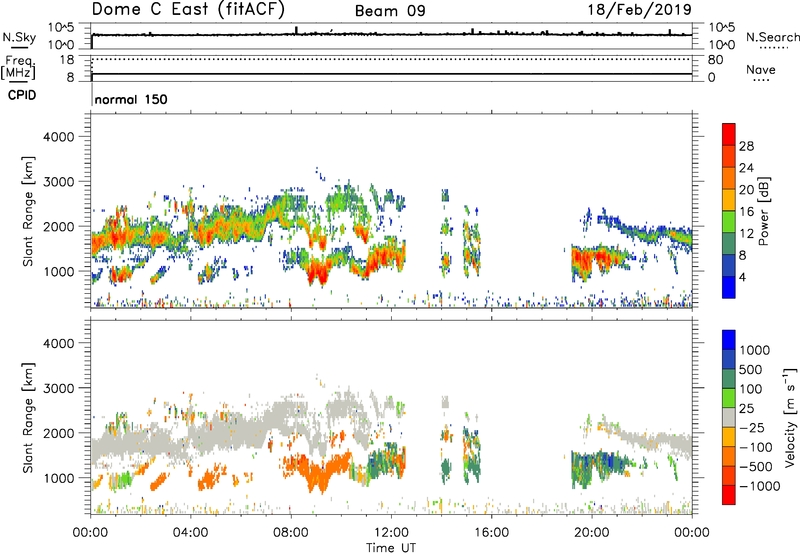The height and width of the screenshot is (554, 800).
Task: Click the '20:00' time axis label
Action: (x=591, y=533)
